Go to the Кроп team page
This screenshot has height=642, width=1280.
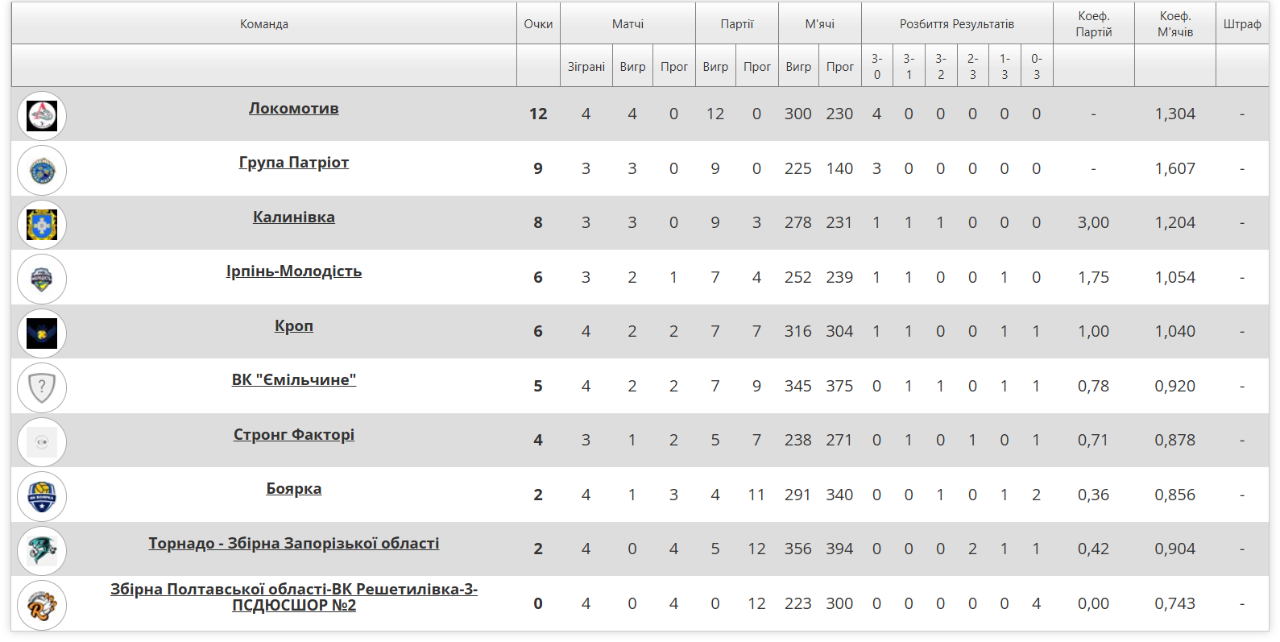tap(294, 326)
